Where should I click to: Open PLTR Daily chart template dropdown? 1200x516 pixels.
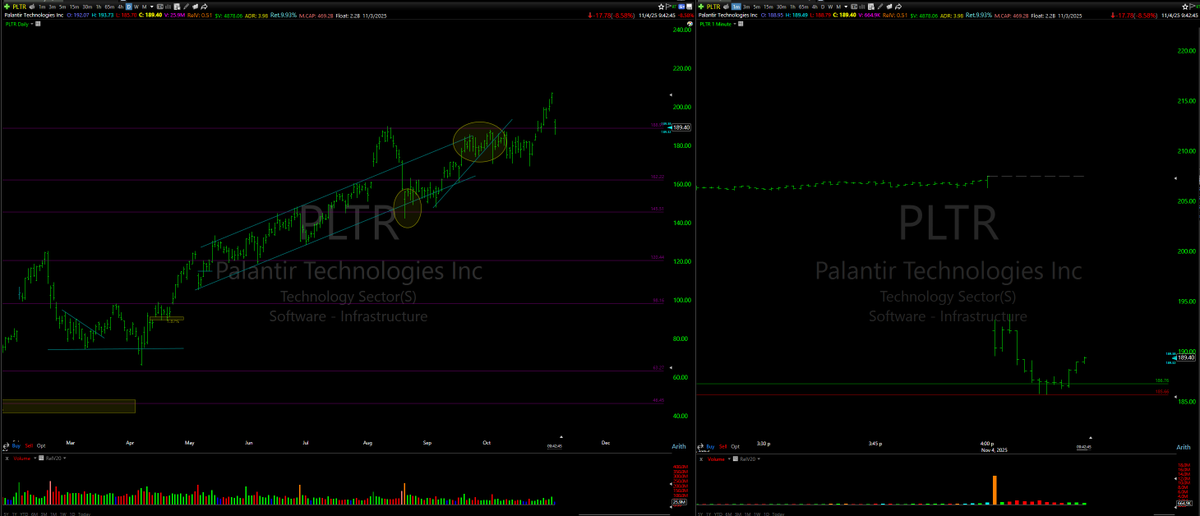(x=32, y=24)
